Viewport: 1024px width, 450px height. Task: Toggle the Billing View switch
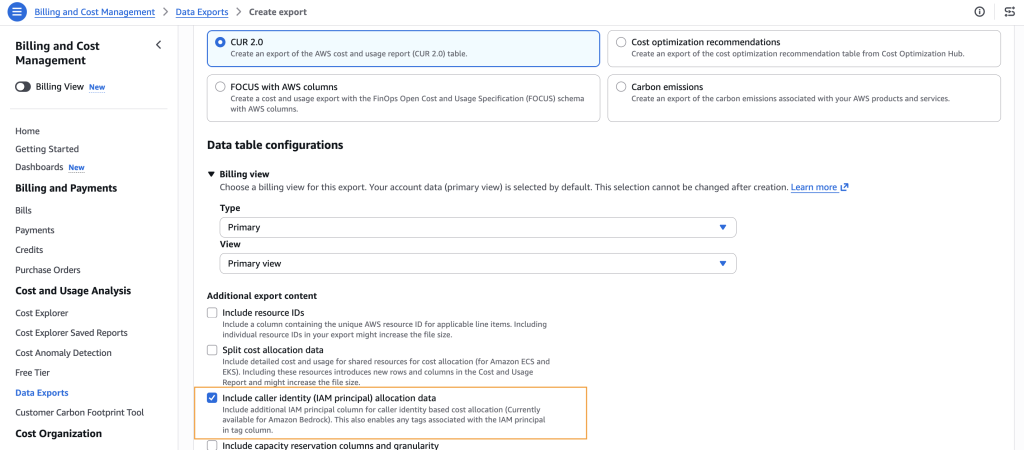(23, 87)
